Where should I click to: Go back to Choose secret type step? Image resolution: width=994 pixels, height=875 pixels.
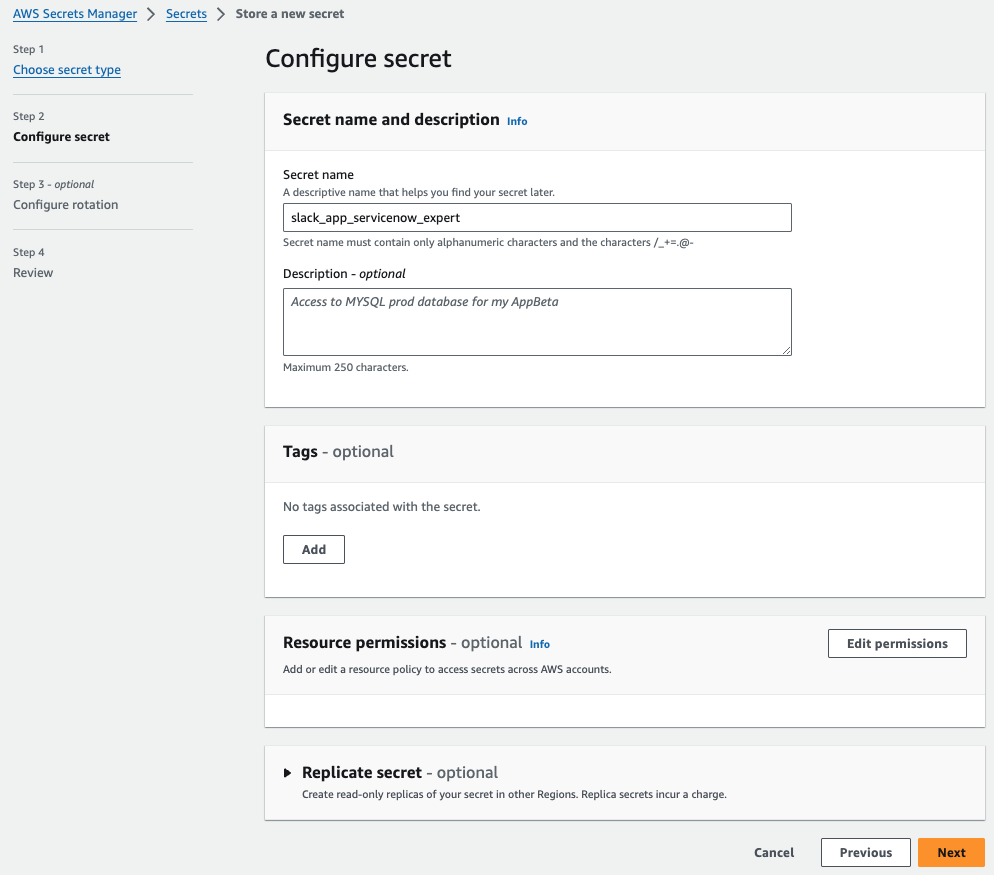click(67, 70)
